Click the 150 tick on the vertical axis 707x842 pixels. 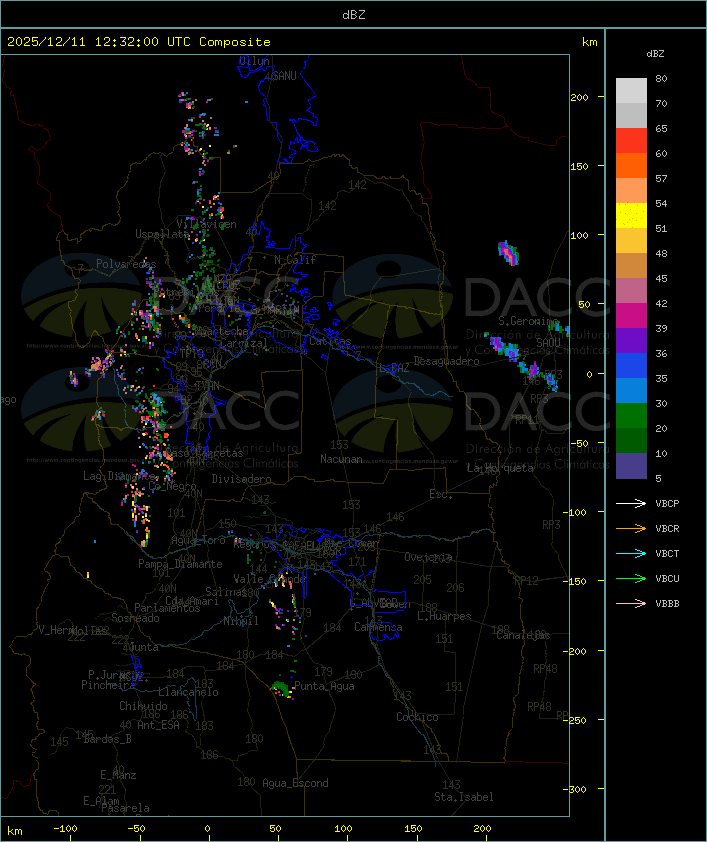pos(579,166)
